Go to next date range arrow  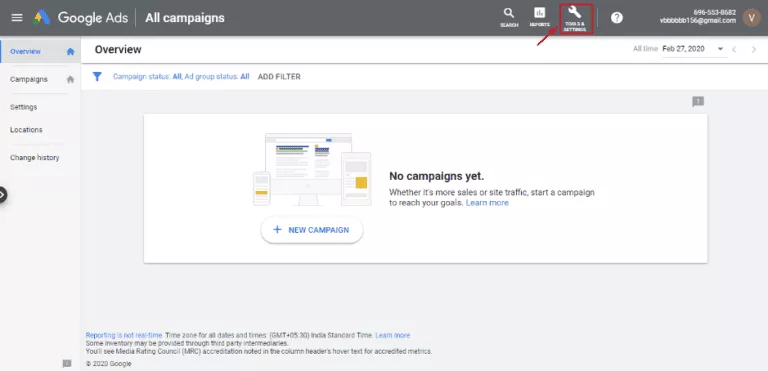click(x=754, y=49)
